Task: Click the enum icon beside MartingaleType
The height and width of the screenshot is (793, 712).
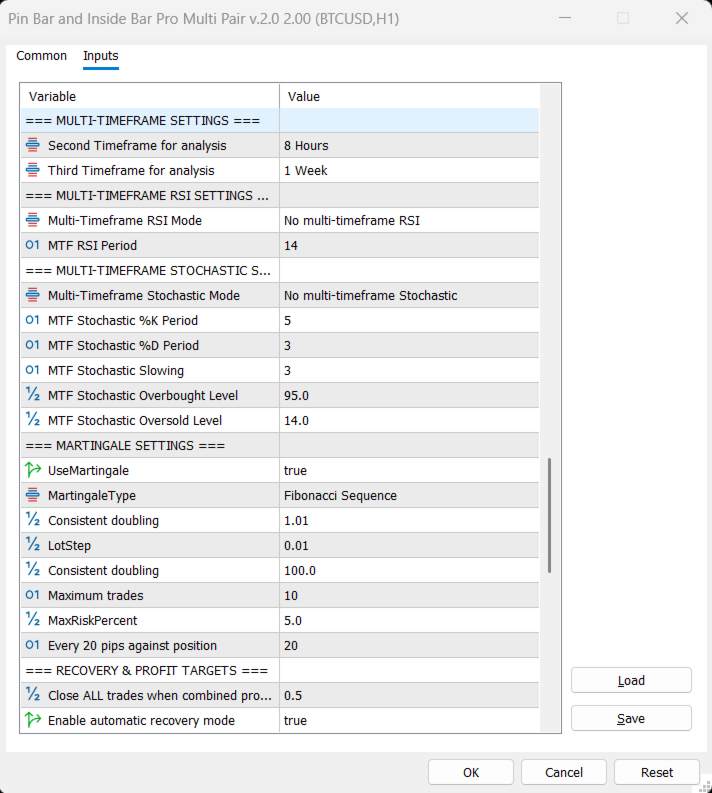Action: (33, 495)
